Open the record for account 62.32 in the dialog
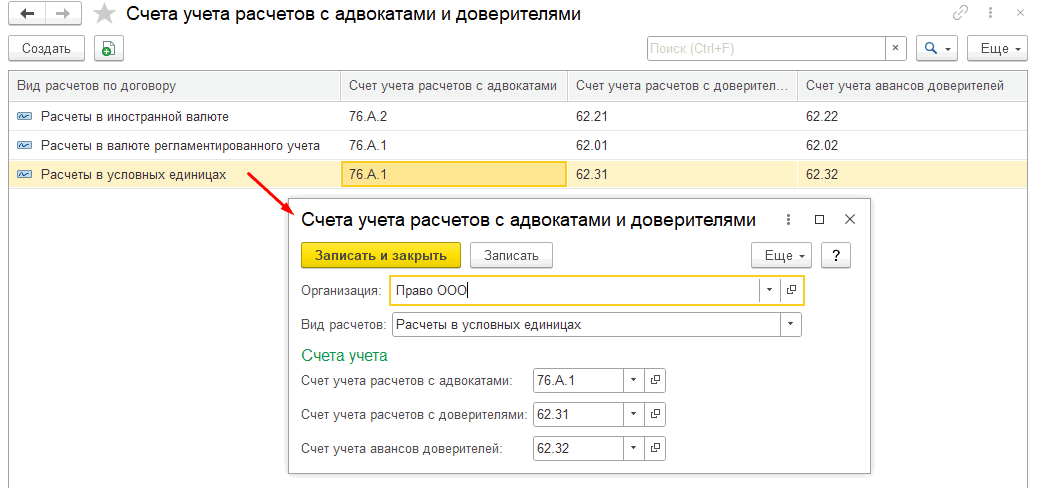 pos(656,447)
